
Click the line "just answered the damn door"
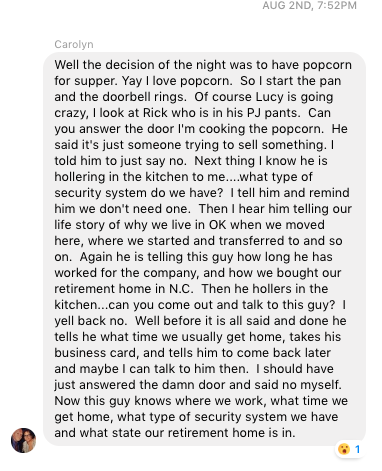198,385
